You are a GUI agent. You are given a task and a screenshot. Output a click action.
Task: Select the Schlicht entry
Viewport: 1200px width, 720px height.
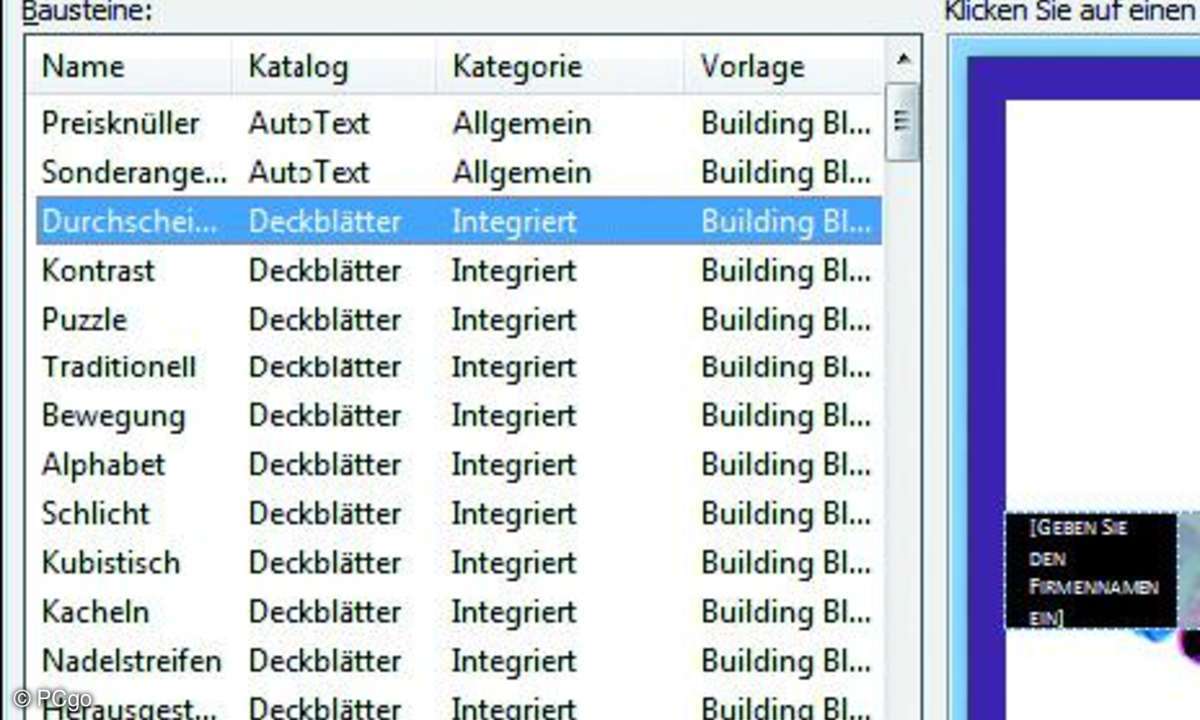(95, 514)
